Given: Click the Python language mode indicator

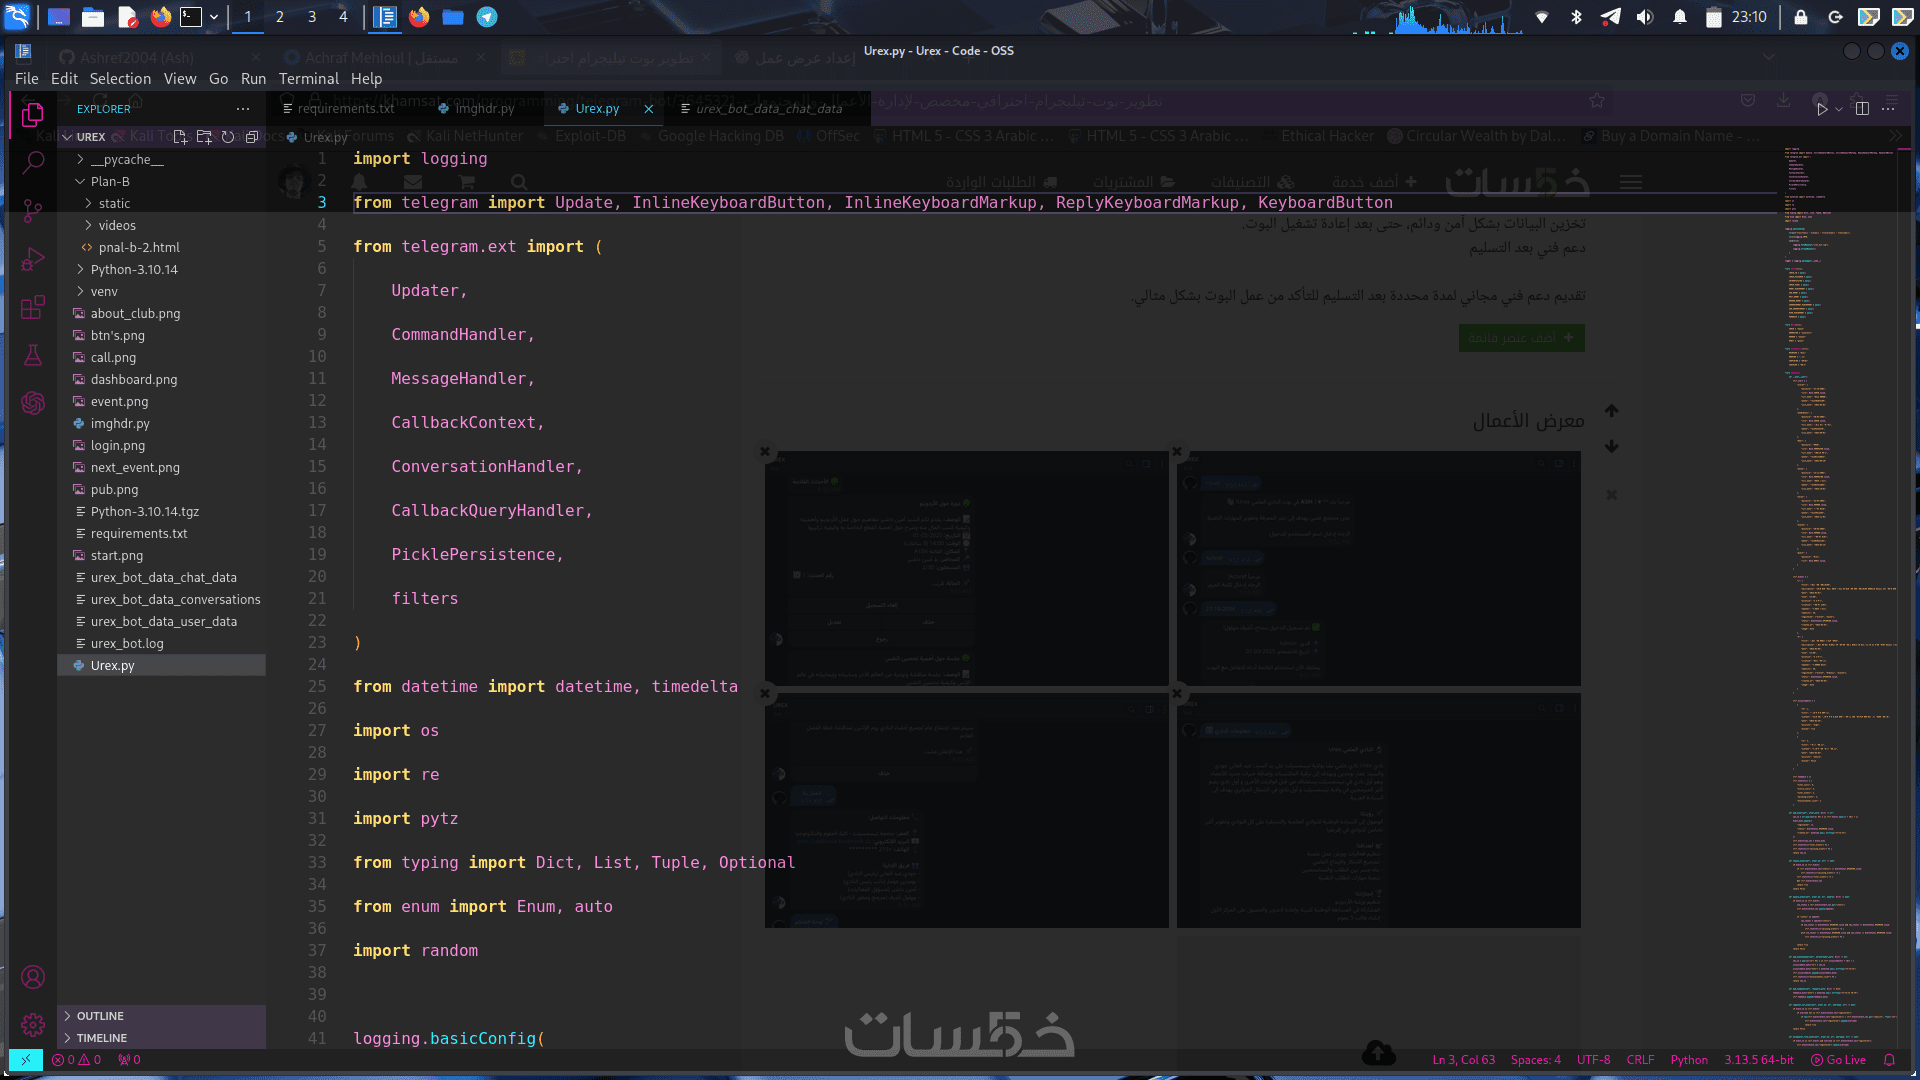Looking at the screenshot, I should coord(1689,1060).
